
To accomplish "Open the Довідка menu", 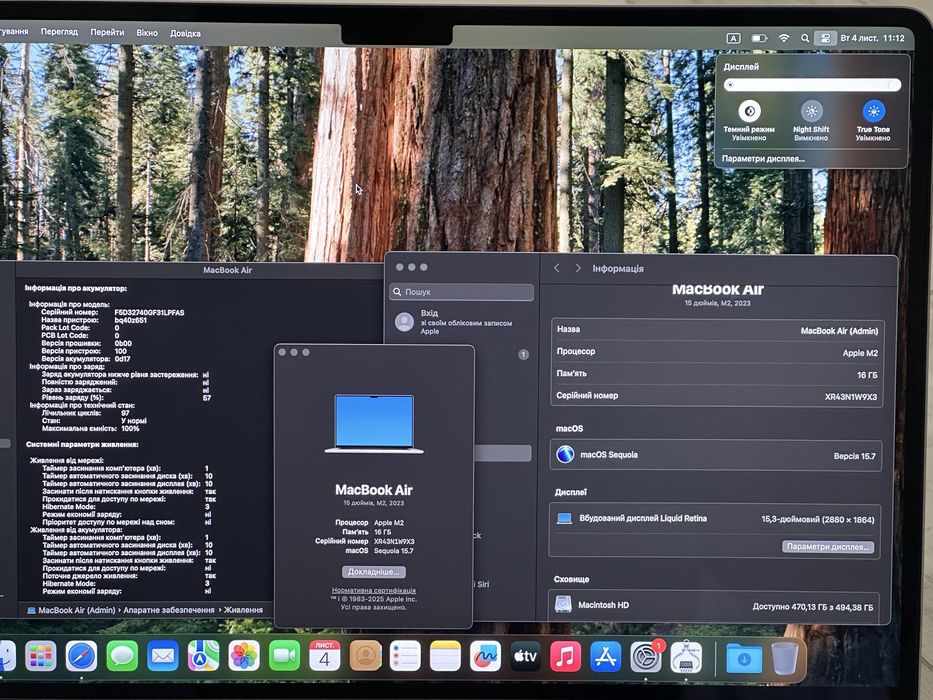I will (185, 33).
